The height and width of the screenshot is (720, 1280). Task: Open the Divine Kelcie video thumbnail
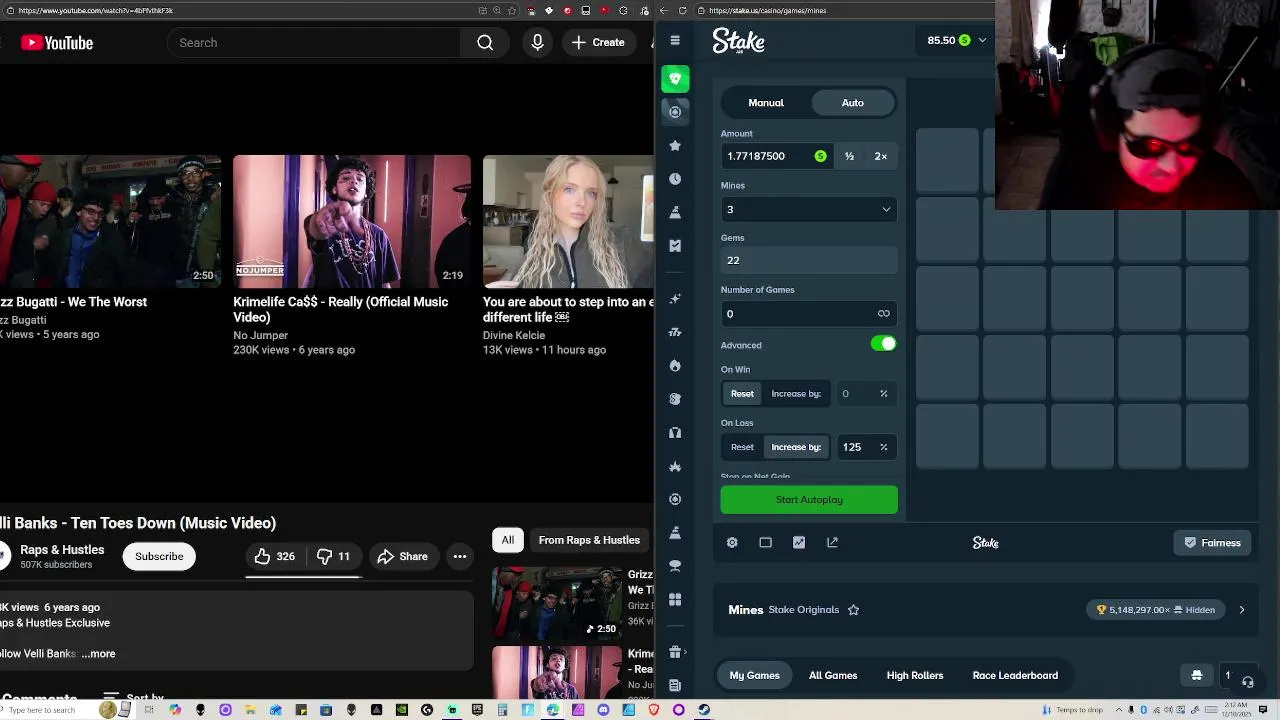[x=568, y=221]
